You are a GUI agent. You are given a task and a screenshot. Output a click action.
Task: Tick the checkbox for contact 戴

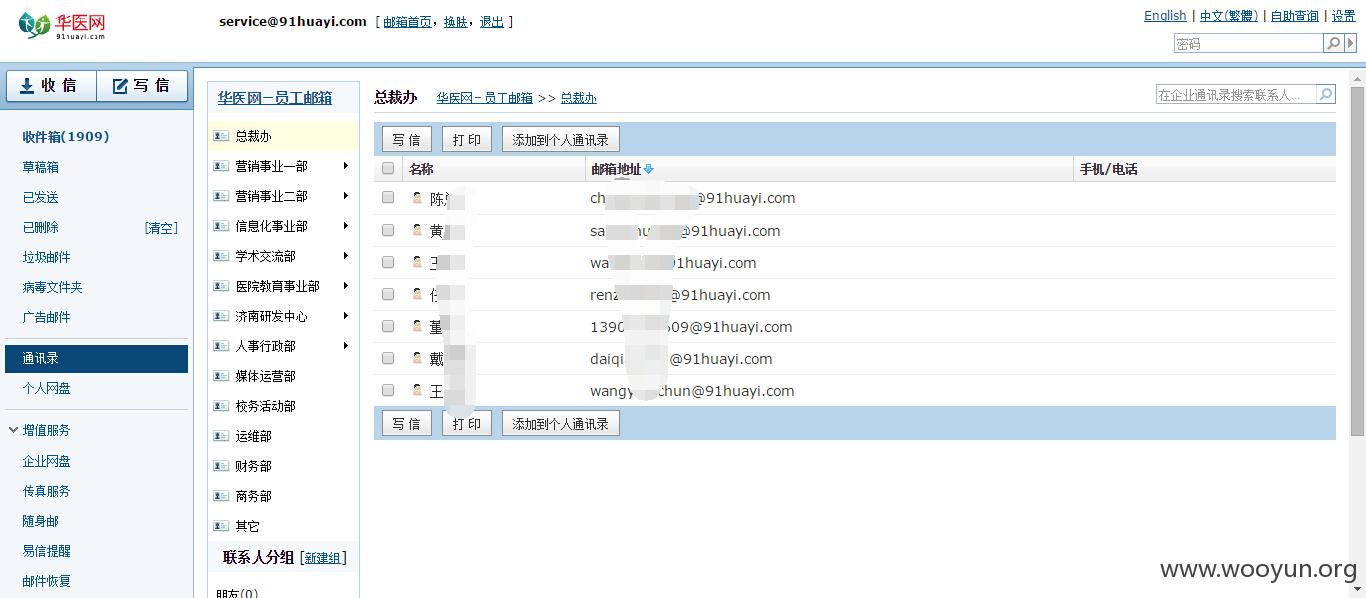pos(388,358)
